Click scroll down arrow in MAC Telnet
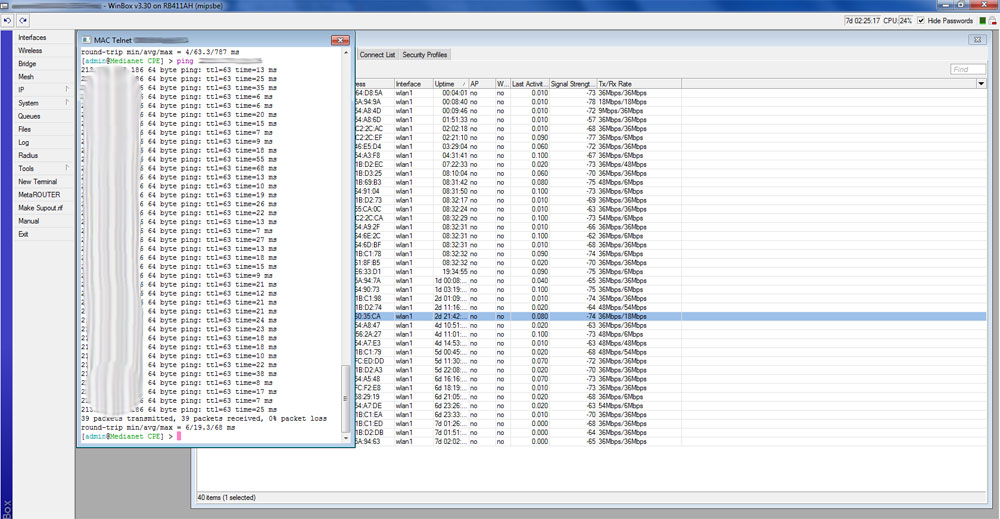 [x=346, y=438]
